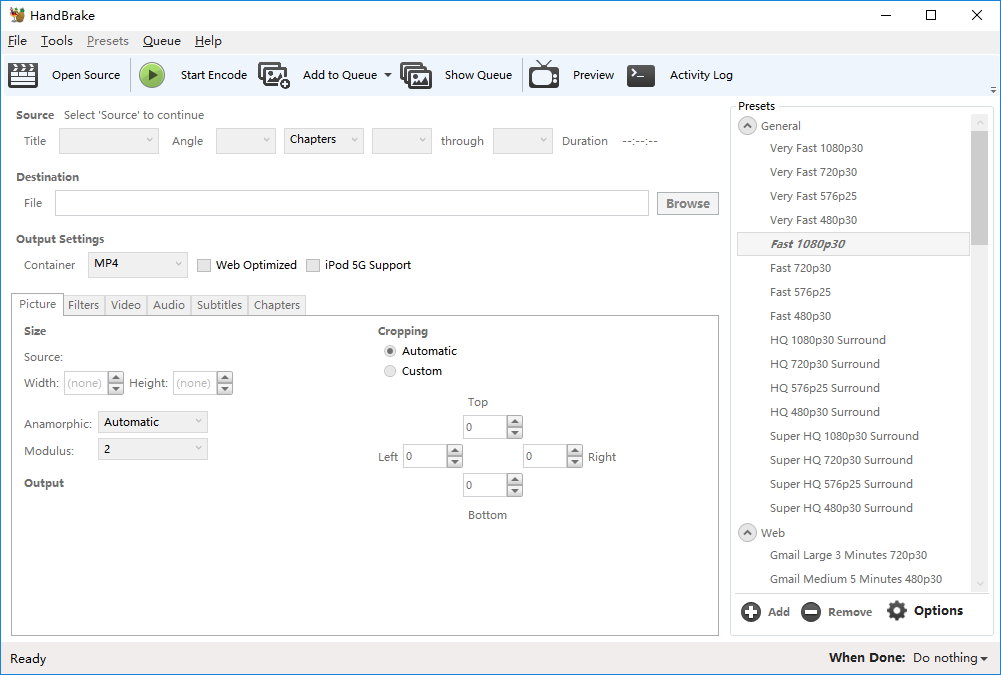Click the toolbar overflow arrow at far right
Image resolution: width=1001 pixels, height=675 pixels.
993,89
